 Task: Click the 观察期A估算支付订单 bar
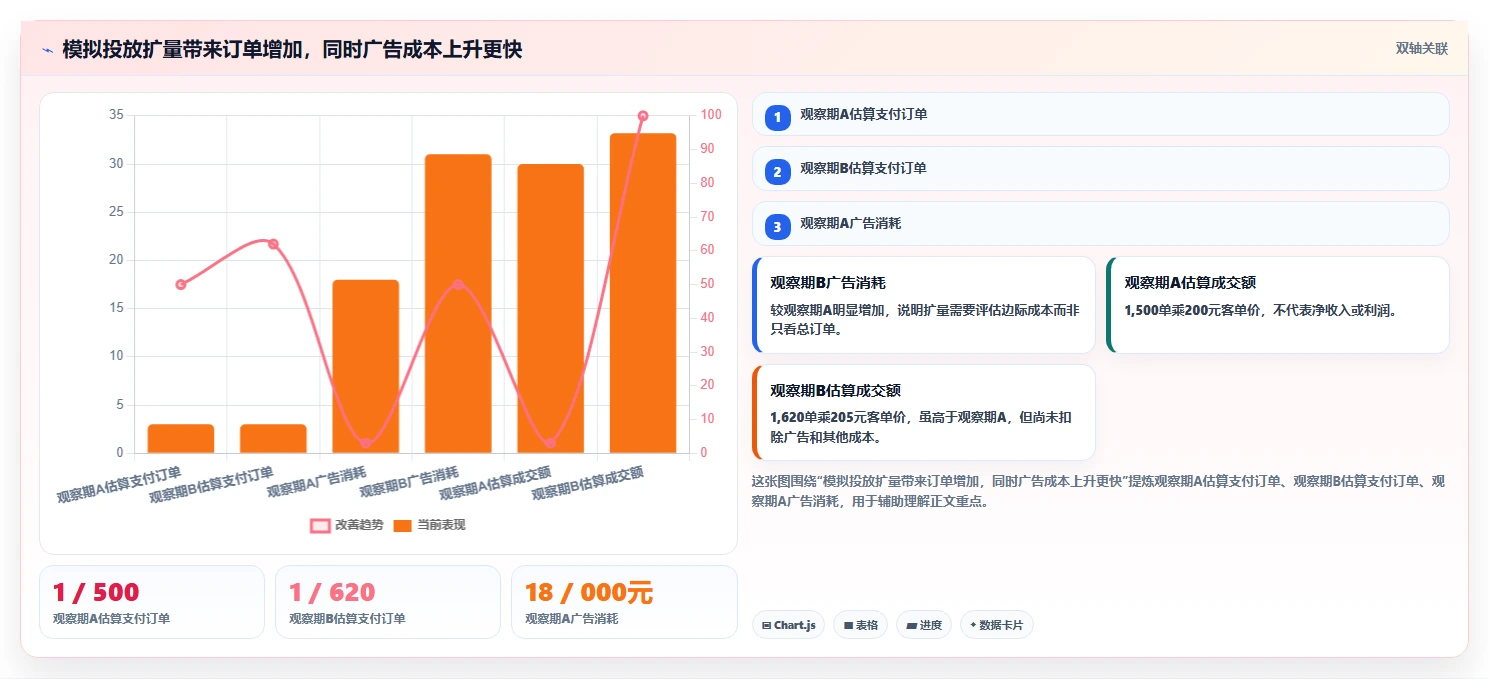click(x=181, y=439)
